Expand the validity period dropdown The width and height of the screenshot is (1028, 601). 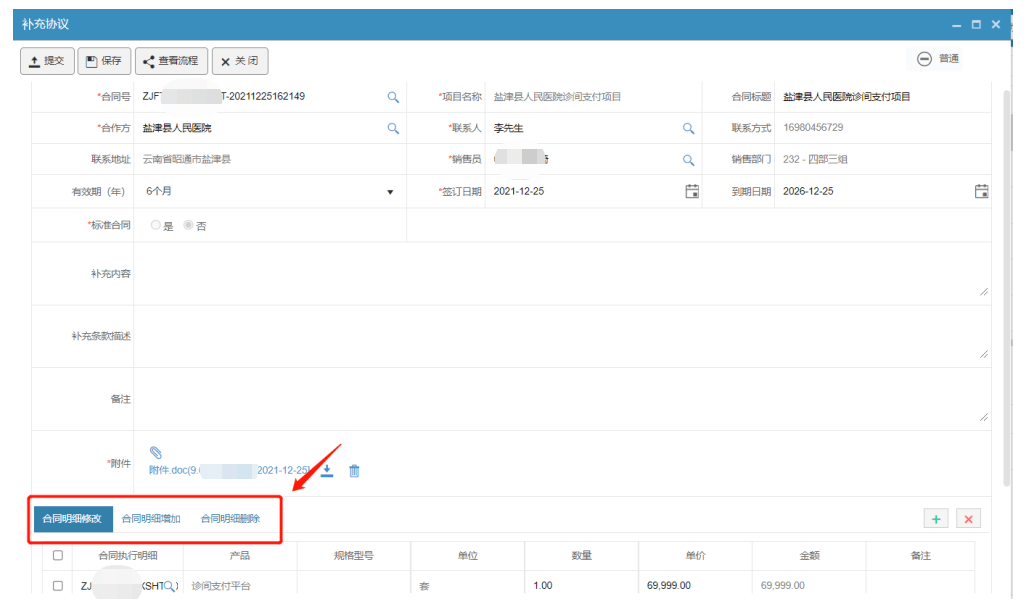click(x=390, y=191)
